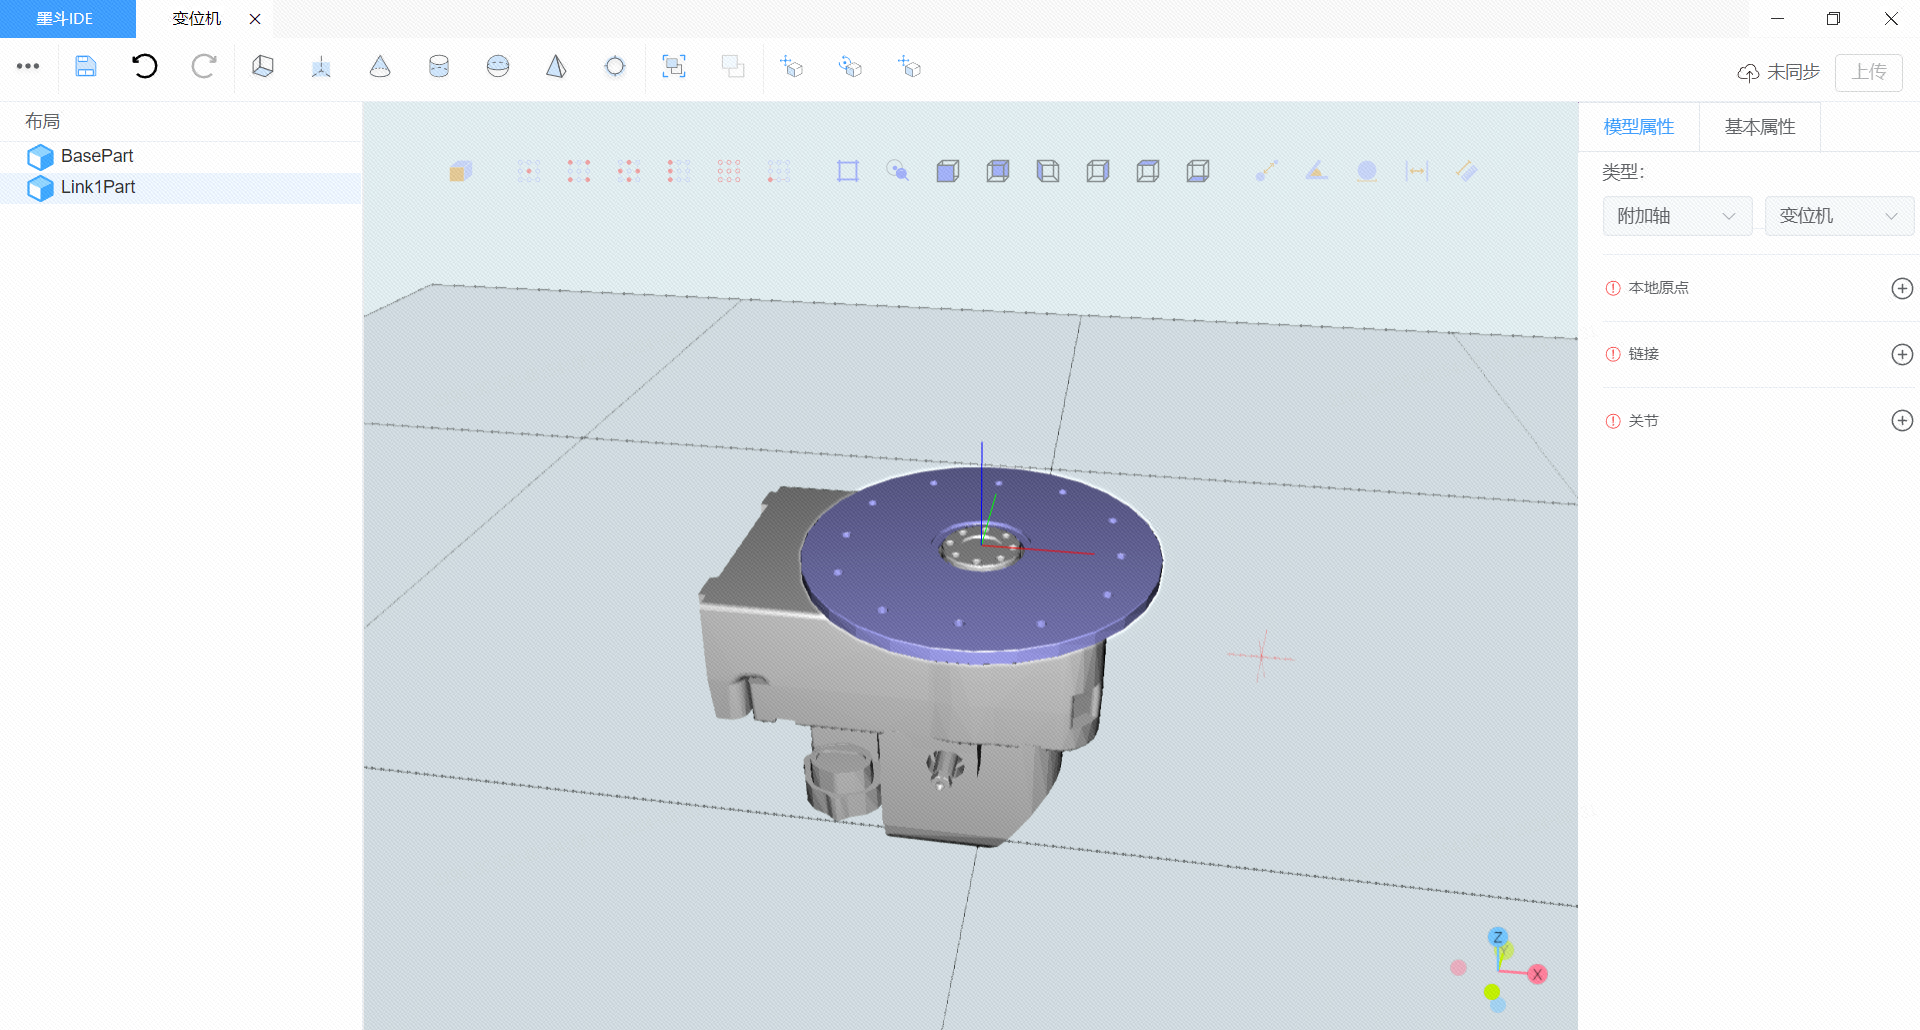1920x1030 pixels.
Task: Insert a cylinder primitive shape
Action: click(x=439, y=67)
